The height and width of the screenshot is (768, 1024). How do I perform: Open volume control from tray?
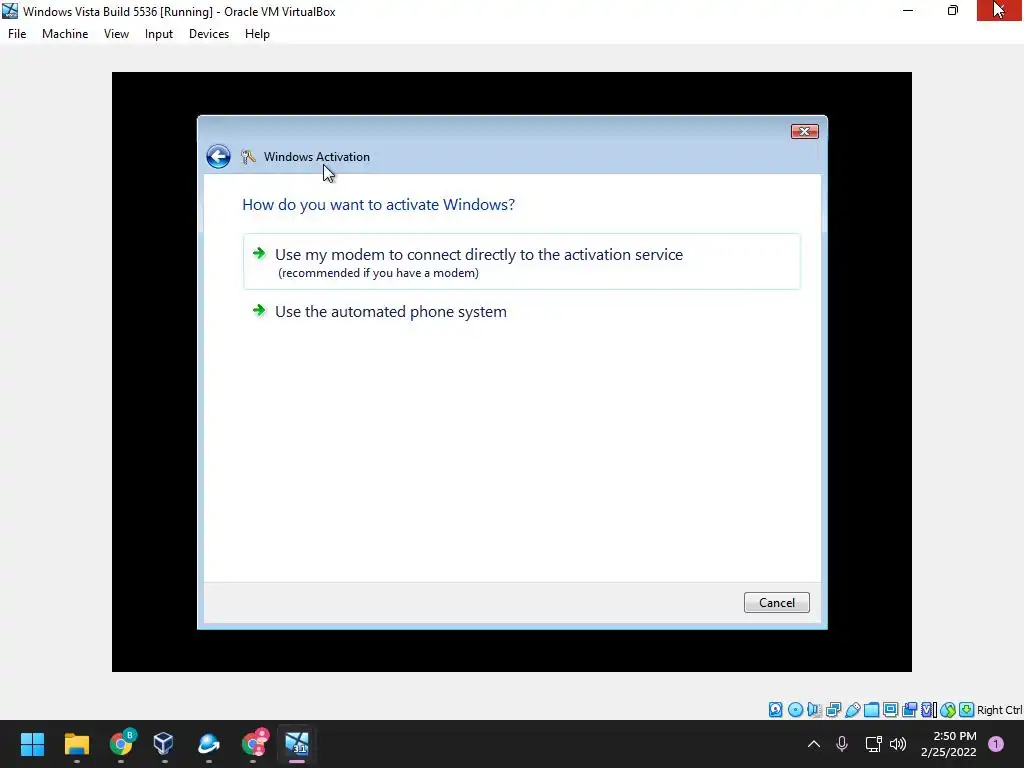click(x=899, y=744)
